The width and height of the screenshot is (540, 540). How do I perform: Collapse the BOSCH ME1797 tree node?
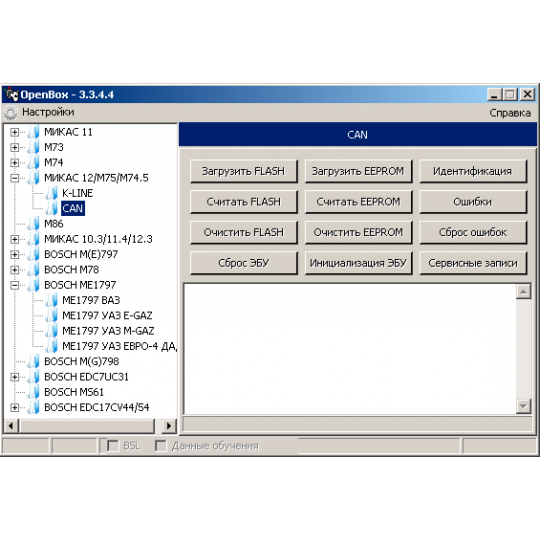14,285
